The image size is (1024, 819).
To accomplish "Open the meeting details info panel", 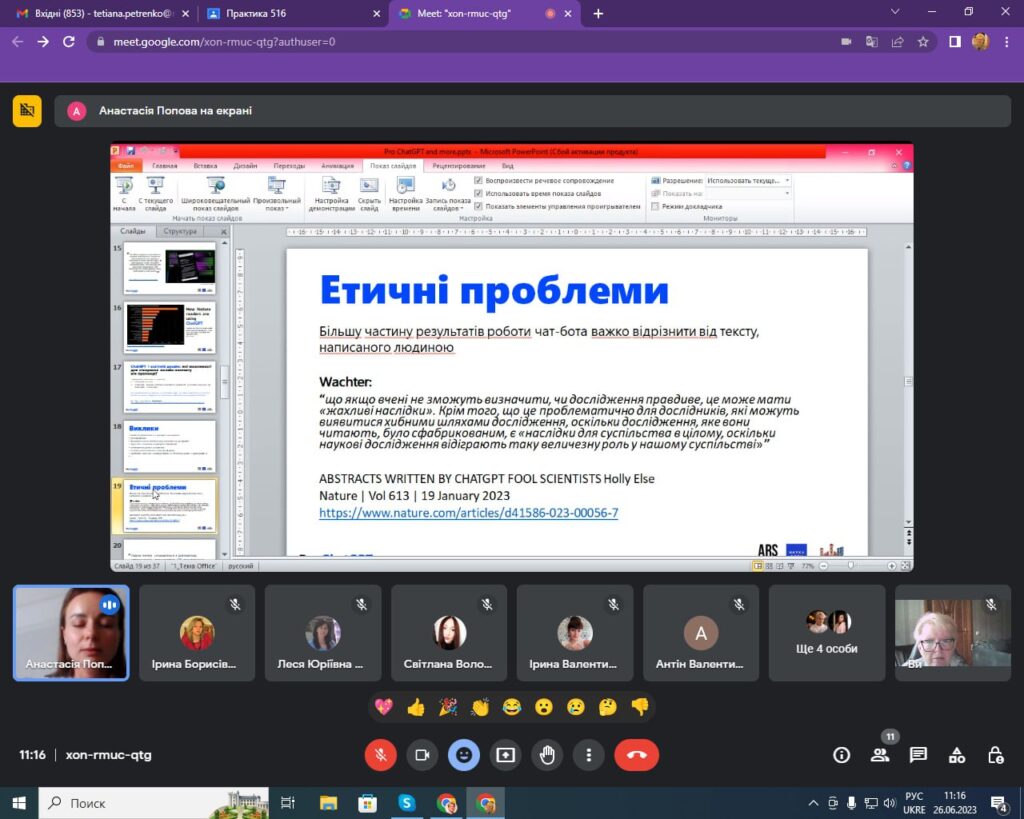I will tap(842, 755).
